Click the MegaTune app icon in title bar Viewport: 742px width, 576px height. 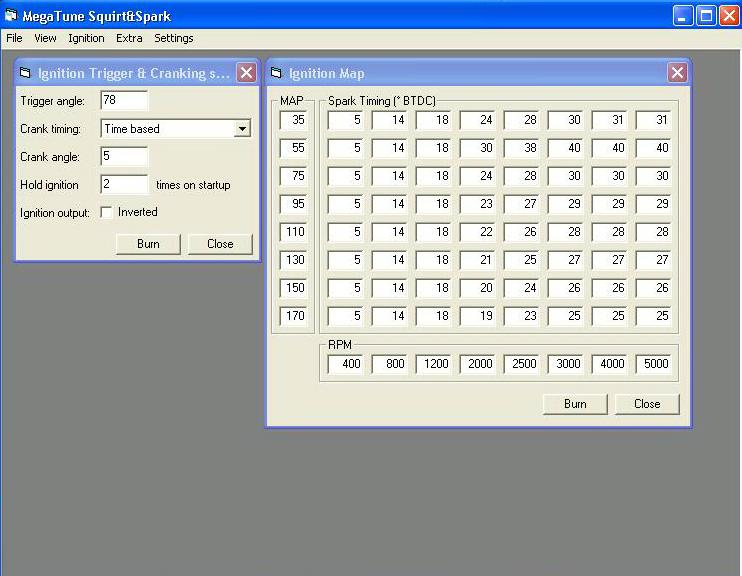click(x=12, y=16)
